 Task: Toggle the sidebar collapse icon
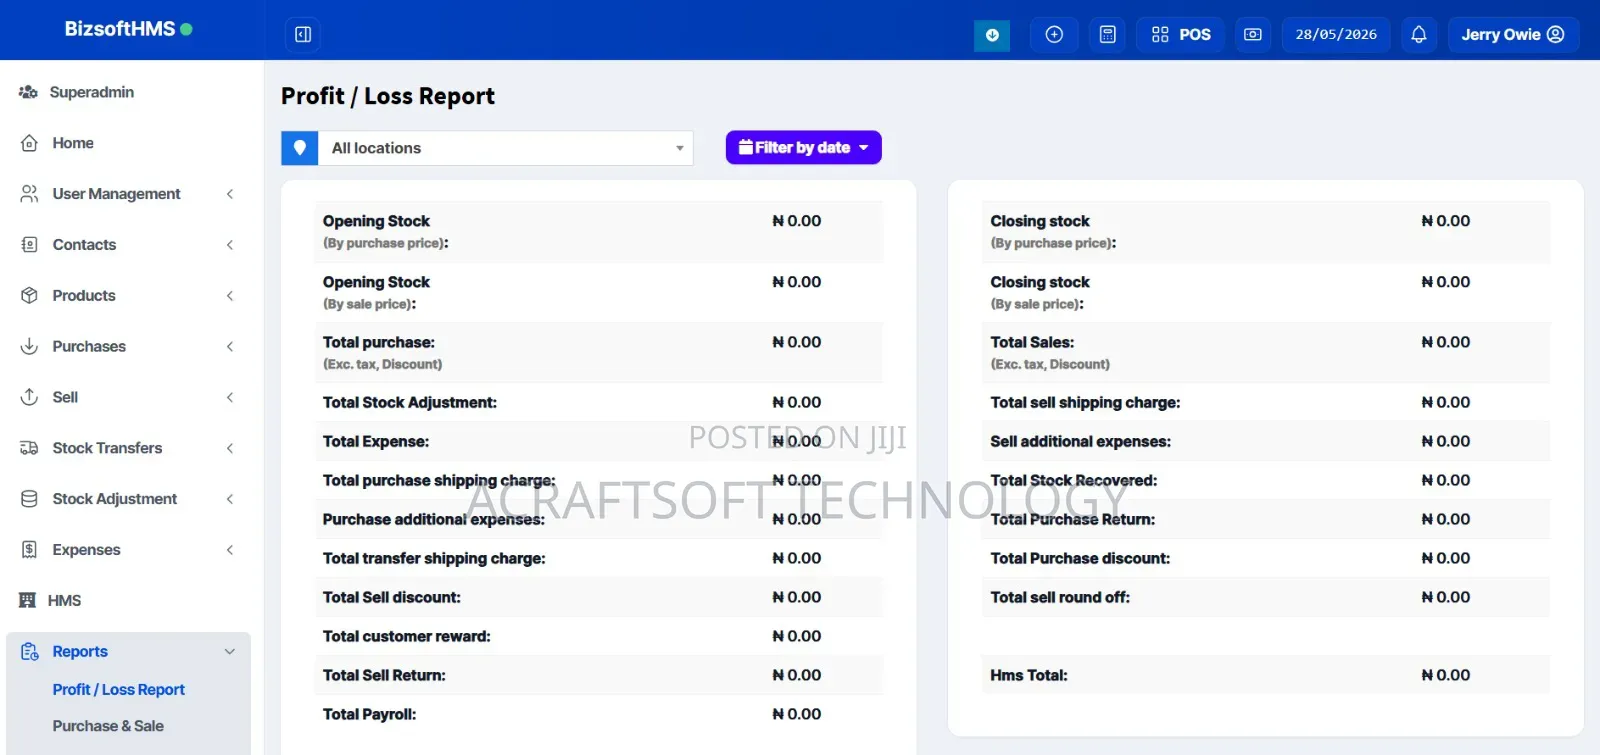303,34
